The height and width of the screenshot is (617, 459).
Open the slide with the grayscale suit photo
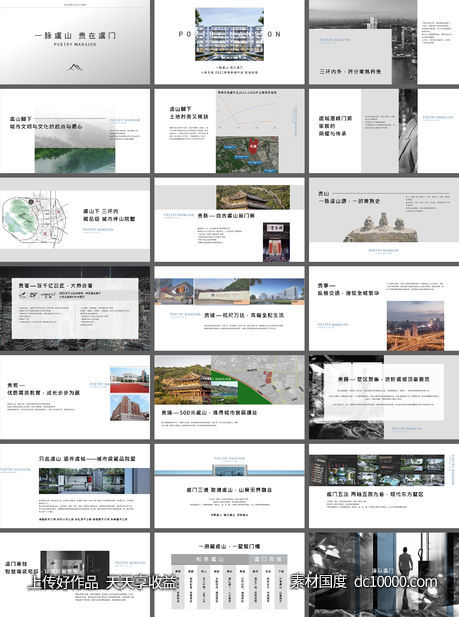click(x=384, y=131)
